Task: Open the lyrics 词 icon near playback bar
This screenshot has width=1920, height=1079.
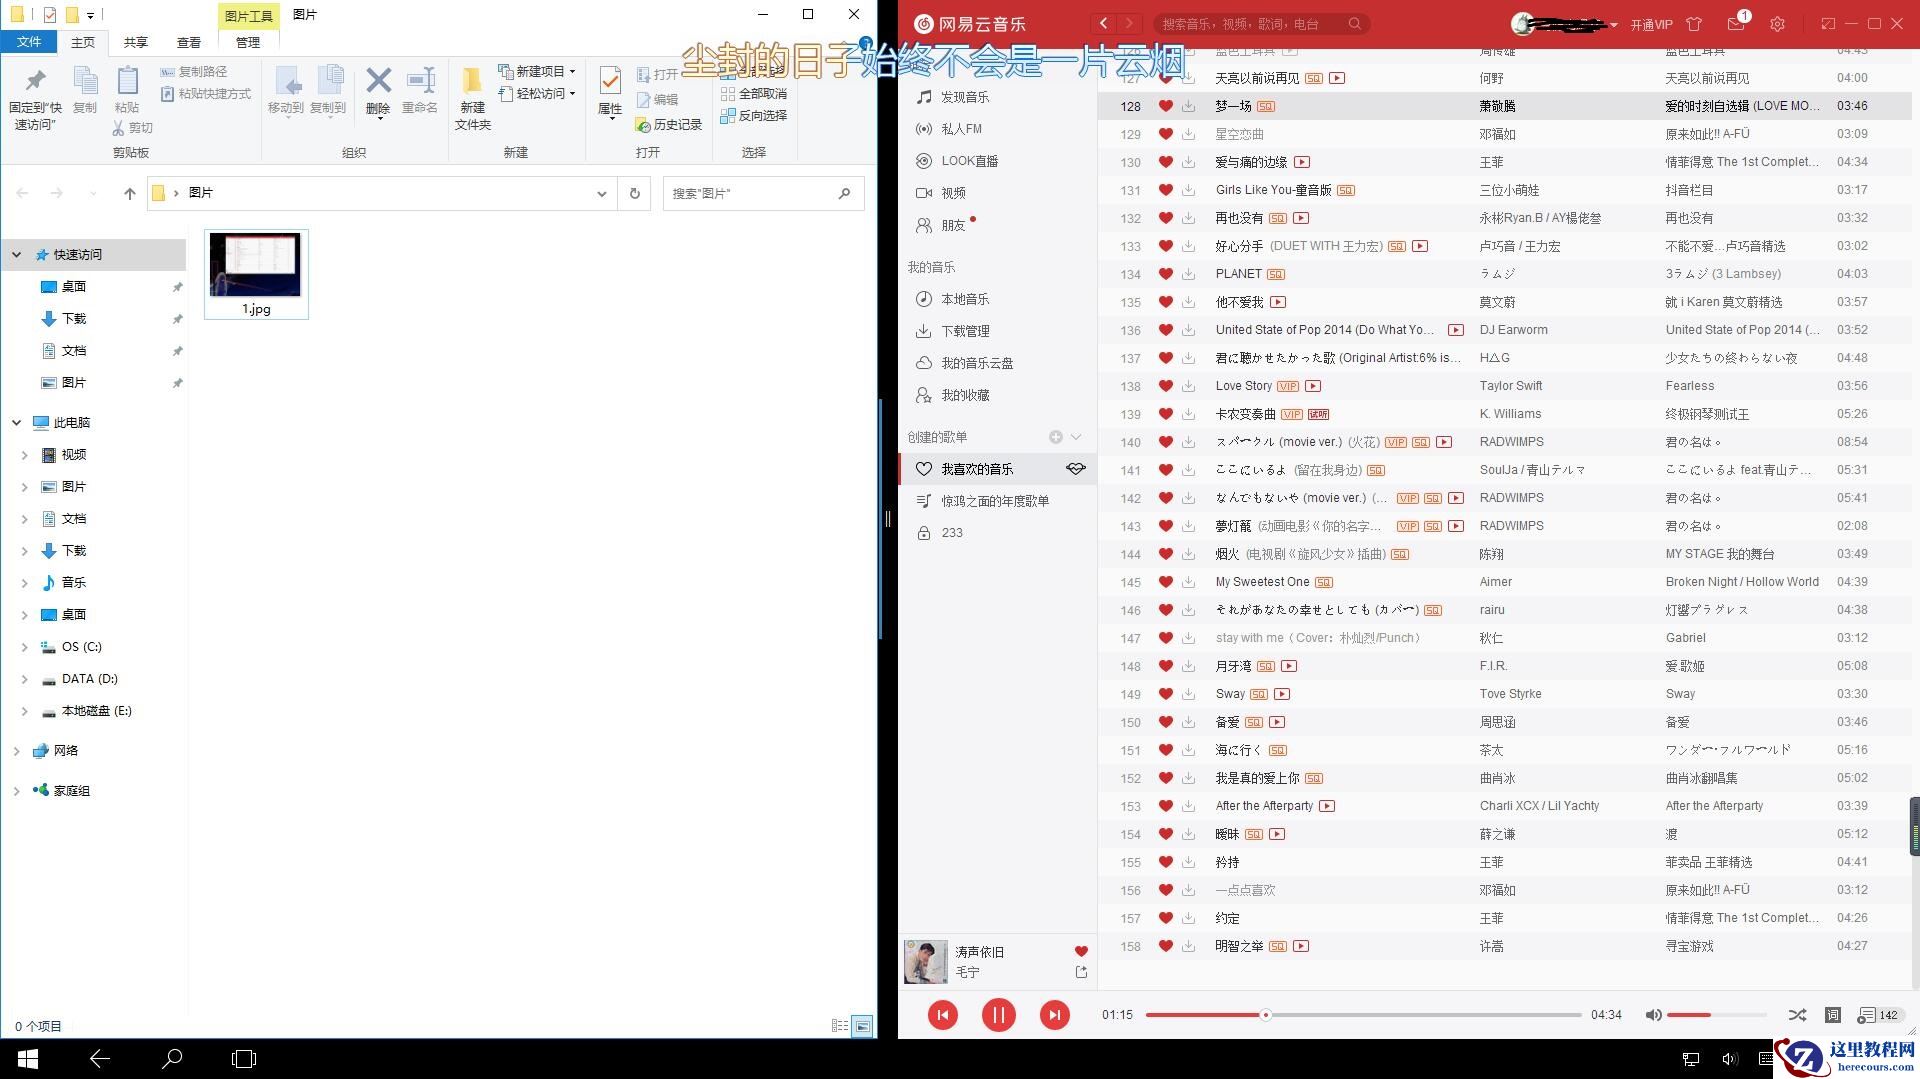Action: (x=1833, y=1014)
